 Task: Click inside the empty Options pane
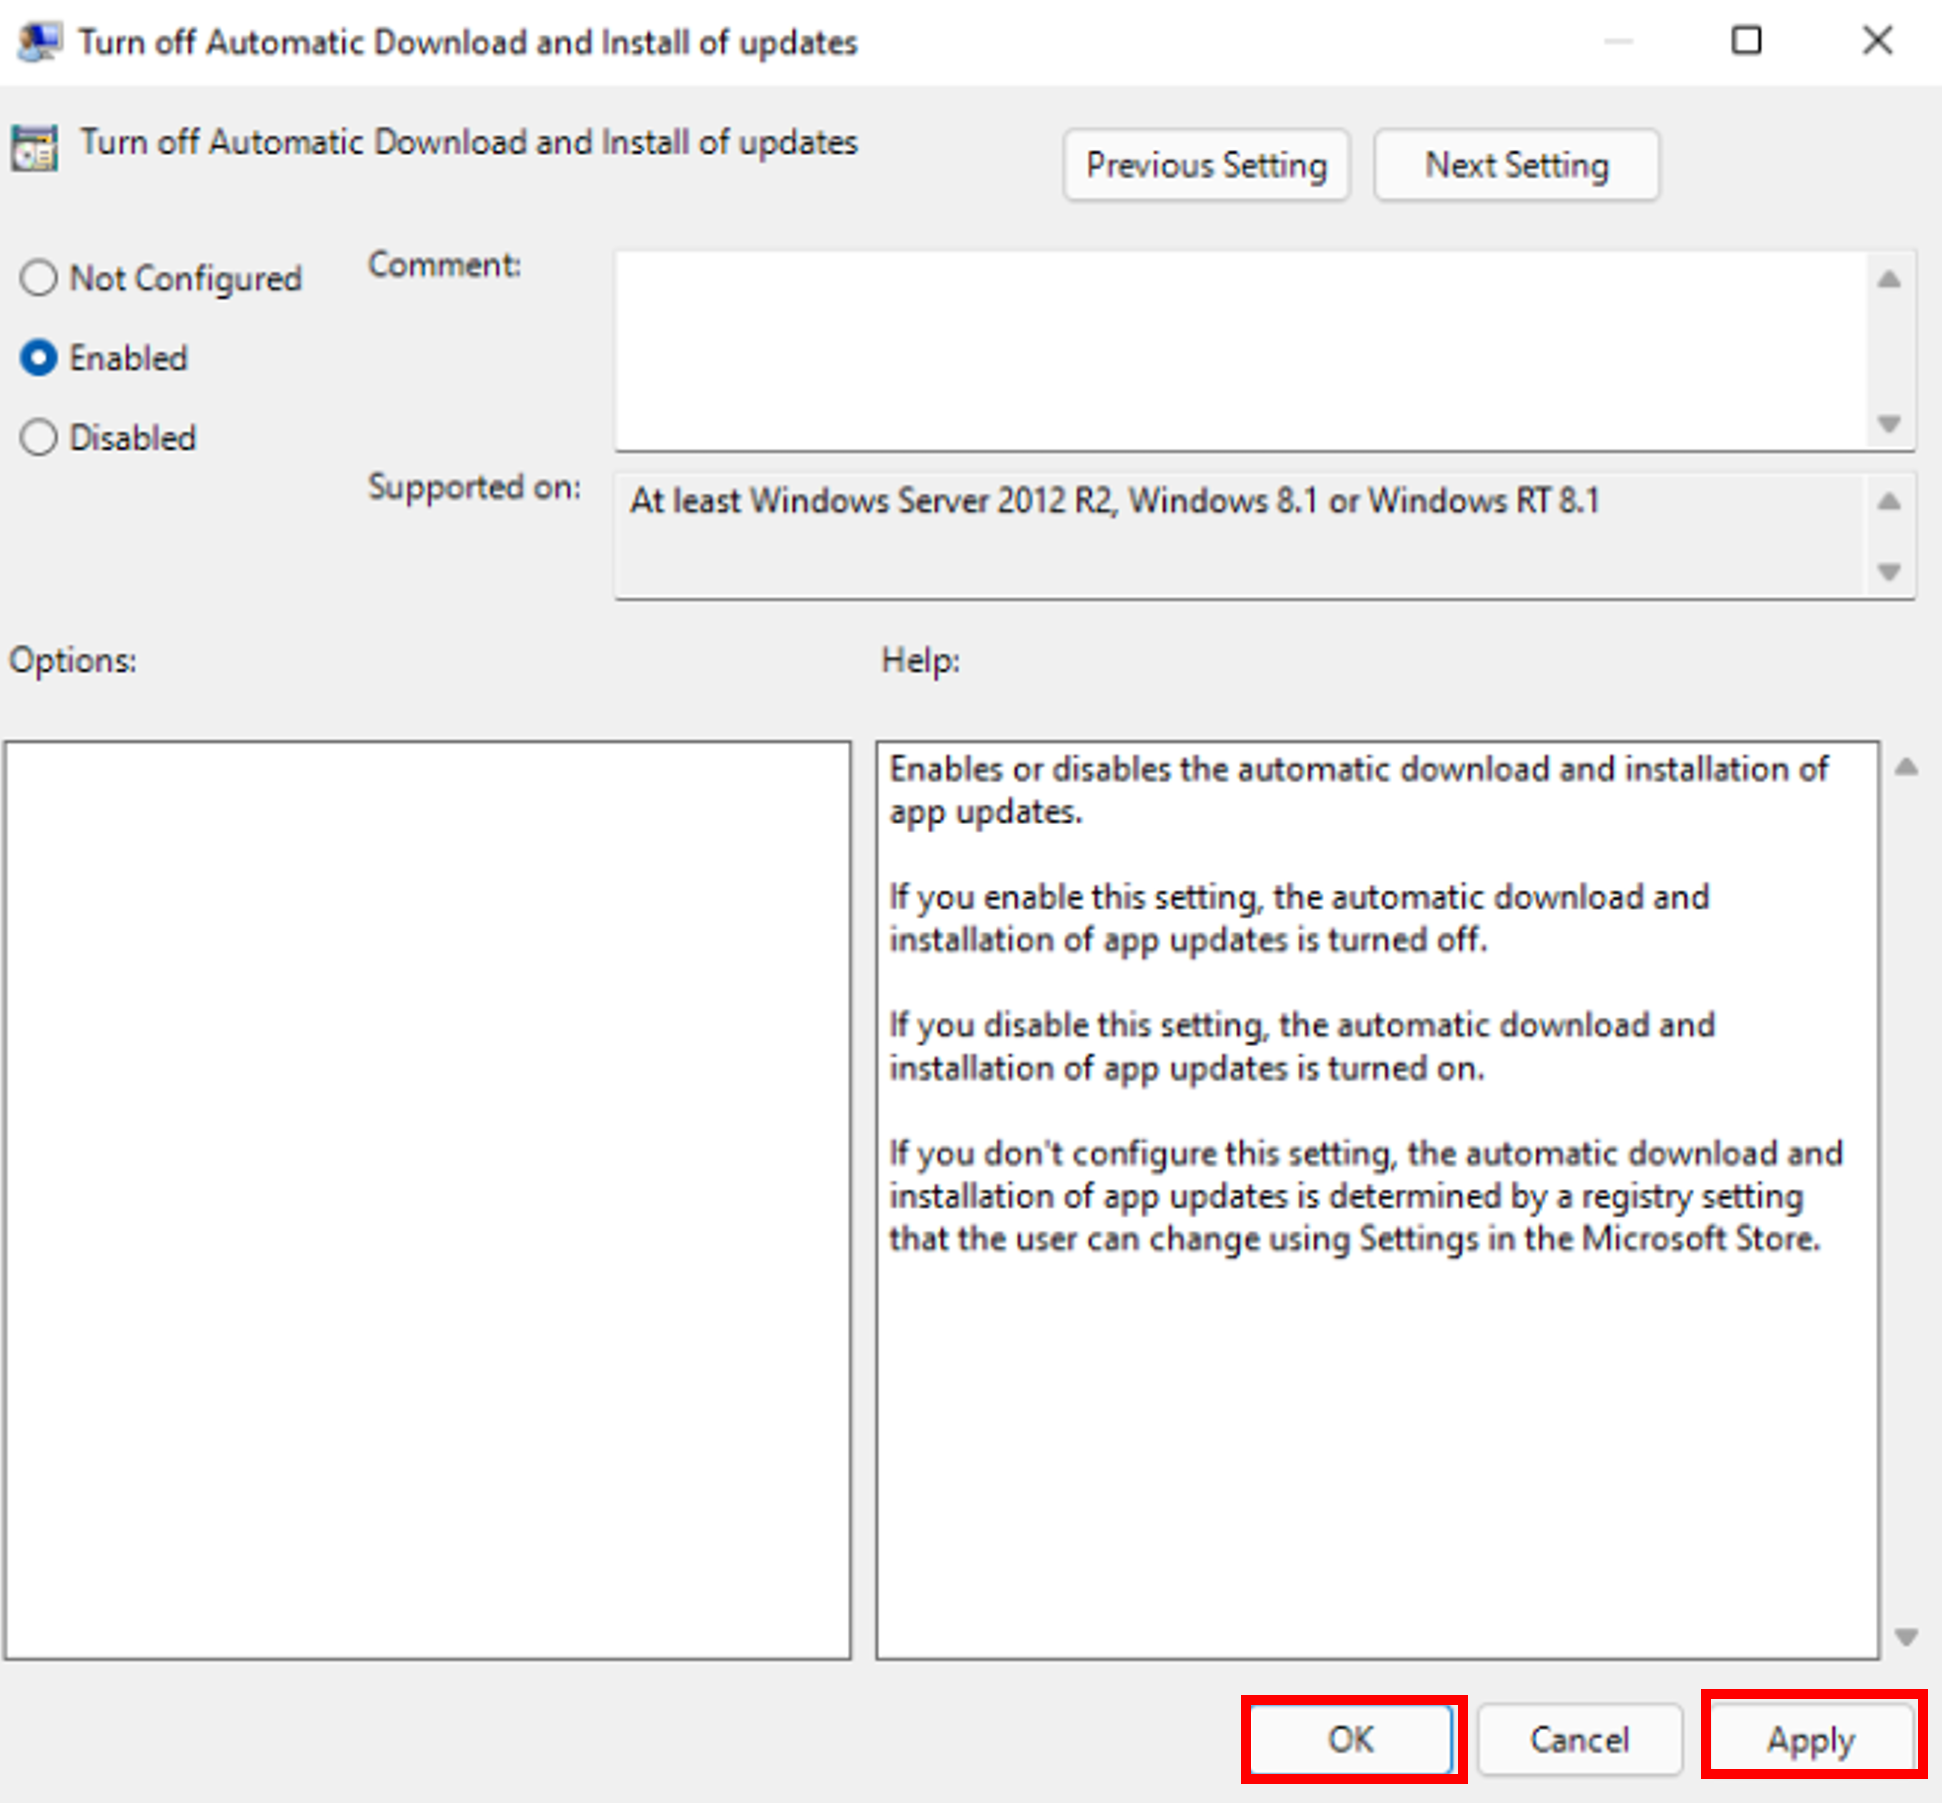tap(428, 1200)
